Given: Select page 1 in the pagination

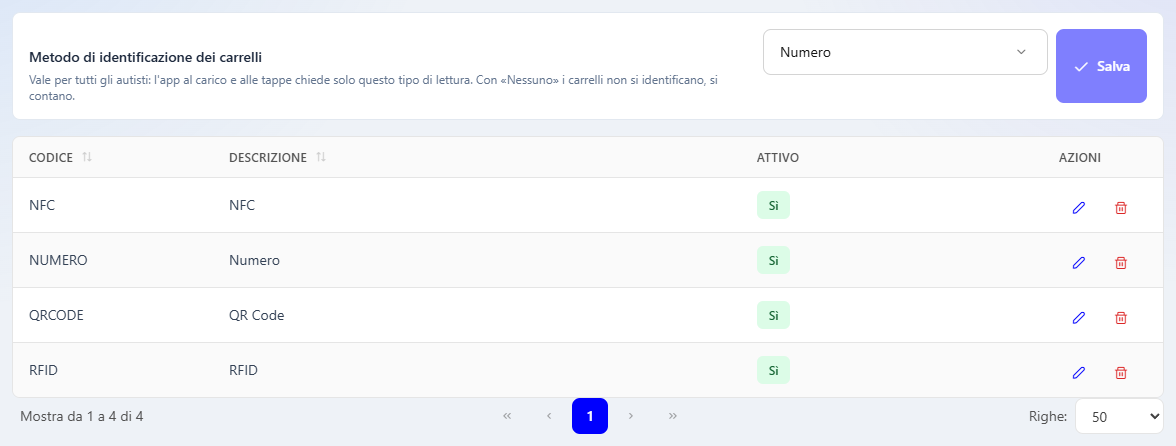Looking at the screenshot, I should pyautogui.click(x=590, y=416).
